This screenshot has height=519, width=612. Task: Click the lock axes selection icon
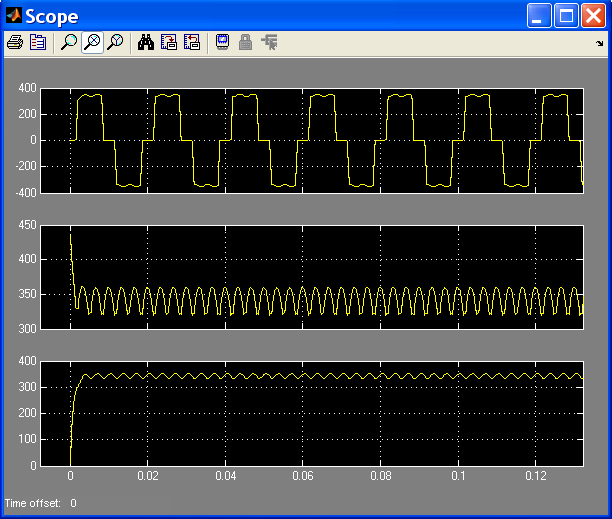[x=246, y=42]
